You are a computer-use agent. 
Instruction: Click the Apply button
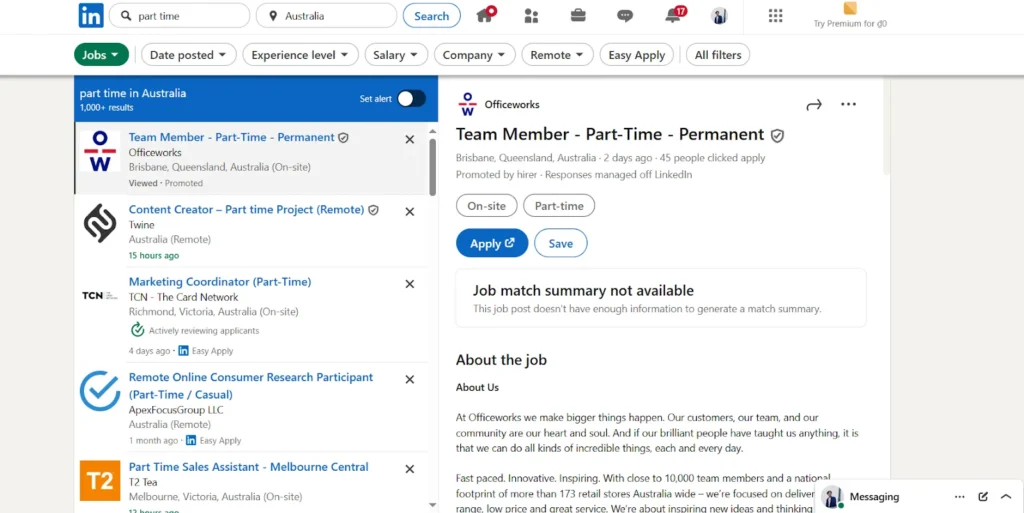coord(492,243)
